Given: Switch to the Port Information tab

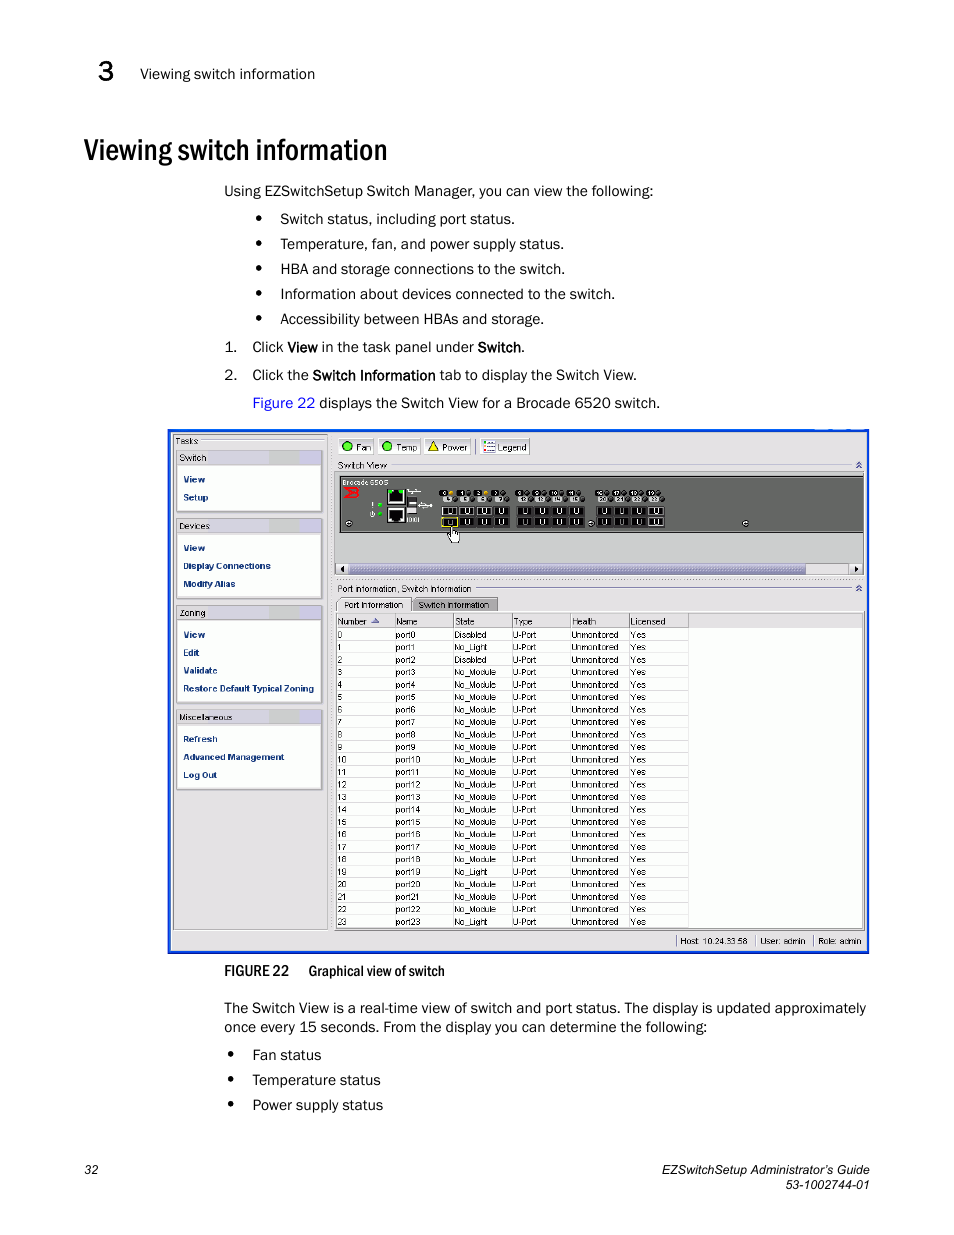Looking at the screenshot, I should click(373, 605).
